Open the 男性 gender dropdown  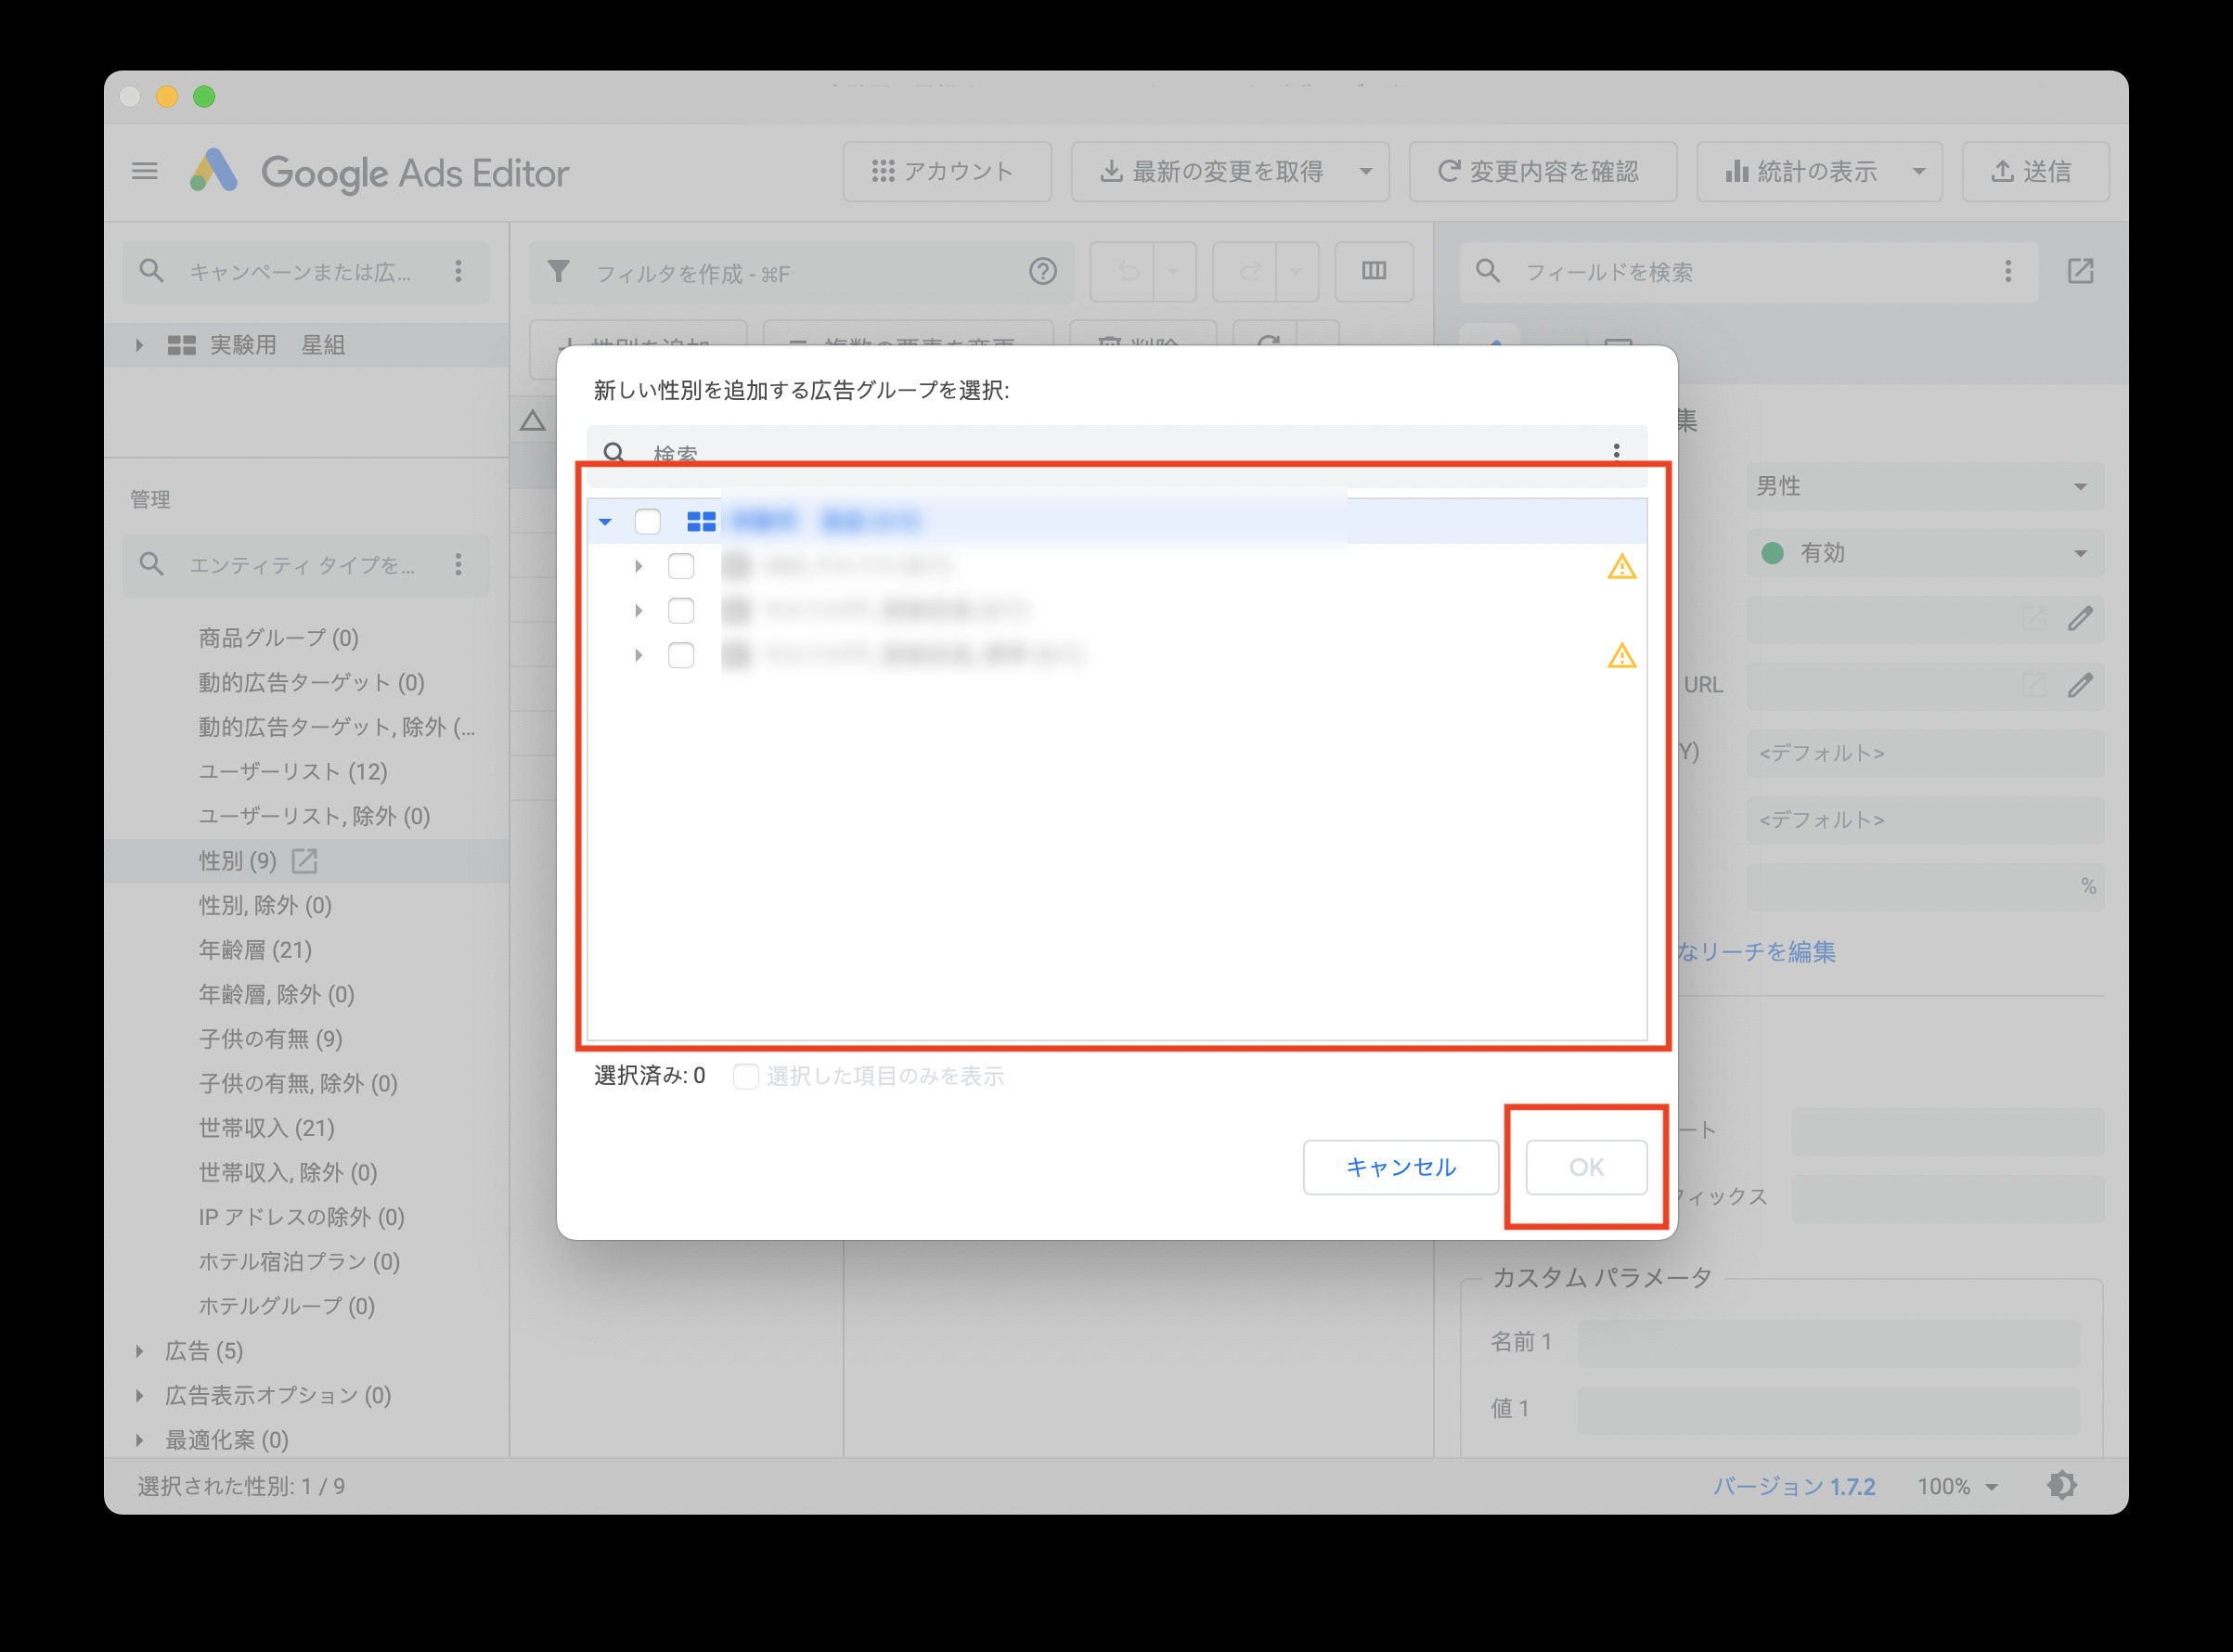1924,486
